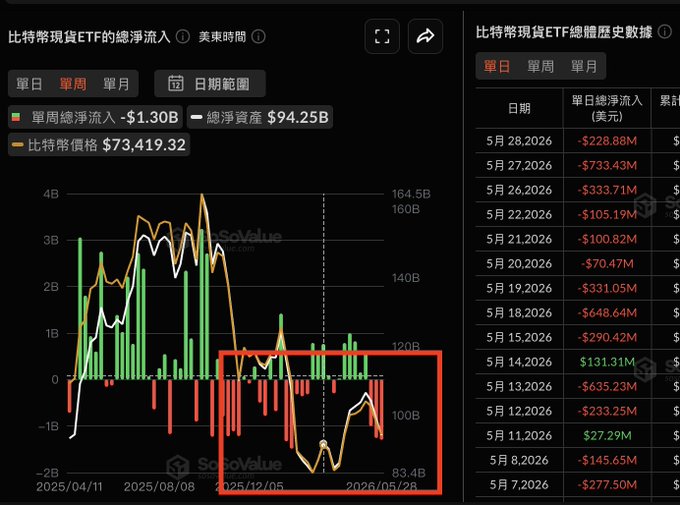Click the $73,419.32 Bitcoin price value
This screenshot has width=680, height=505.
(144, 144)
